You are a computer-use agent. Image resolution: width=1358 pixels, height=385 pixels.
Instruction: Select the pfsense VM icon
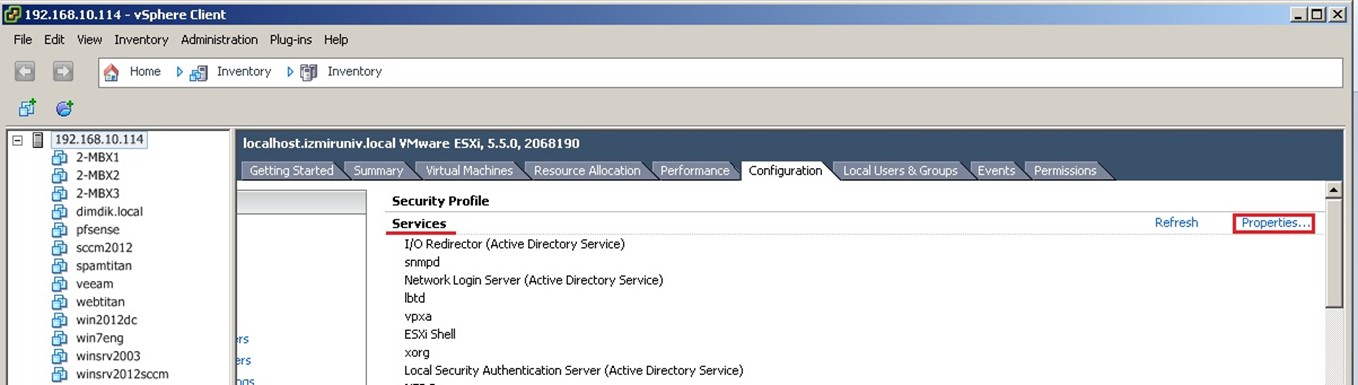click(60, 230)
